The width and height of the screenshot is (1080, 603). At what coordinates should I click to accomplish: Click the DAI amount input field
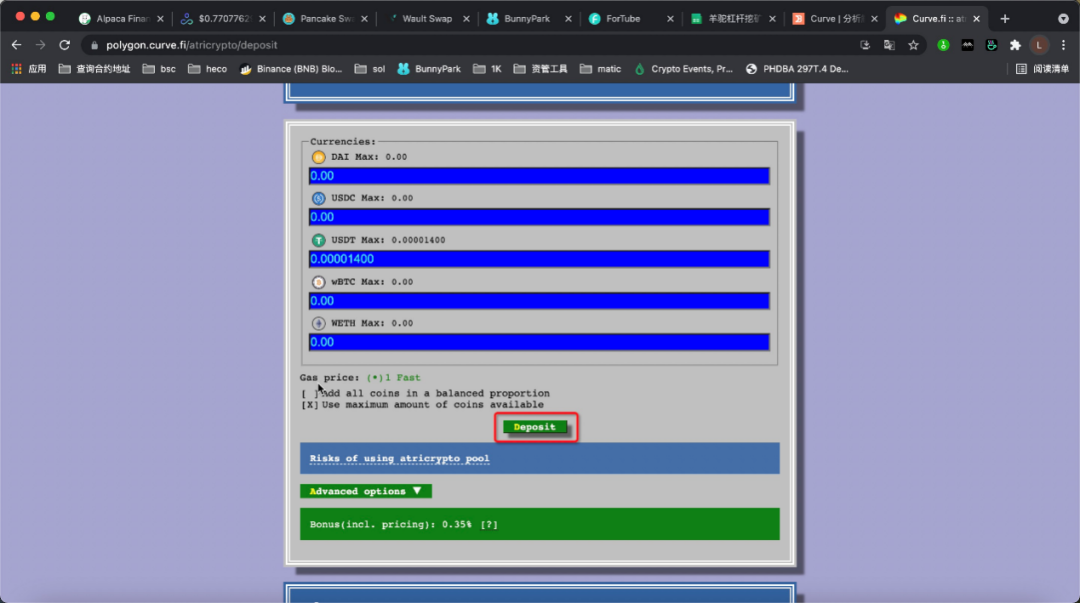pos(539,176)
